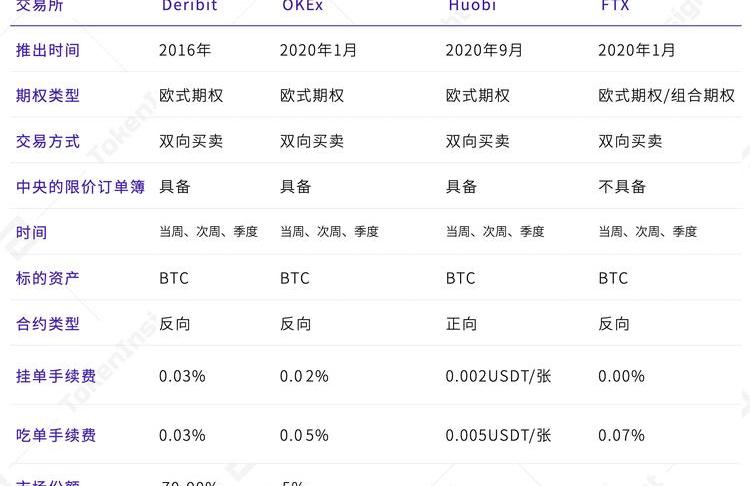The width and height of the screenshot is (750, 486).
Task: Select the 挂单手续费 row label
Action: tap(56, 376)
